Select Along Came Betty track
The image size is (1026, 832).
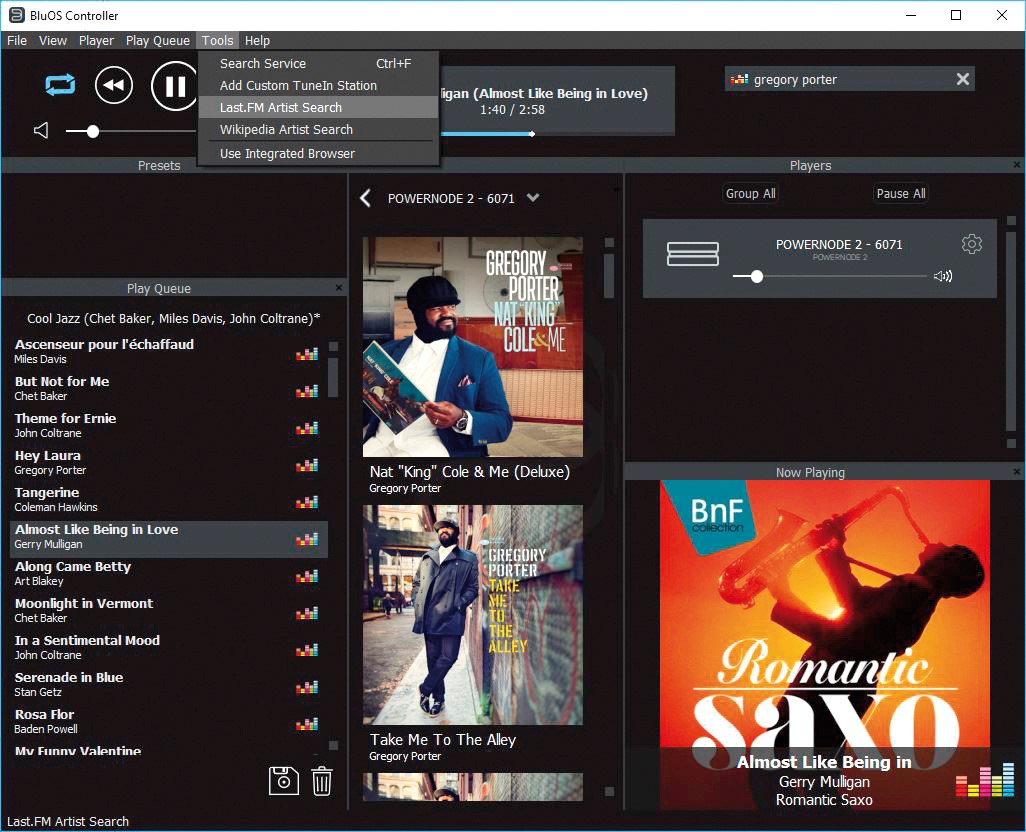click(x=169, y=574)
